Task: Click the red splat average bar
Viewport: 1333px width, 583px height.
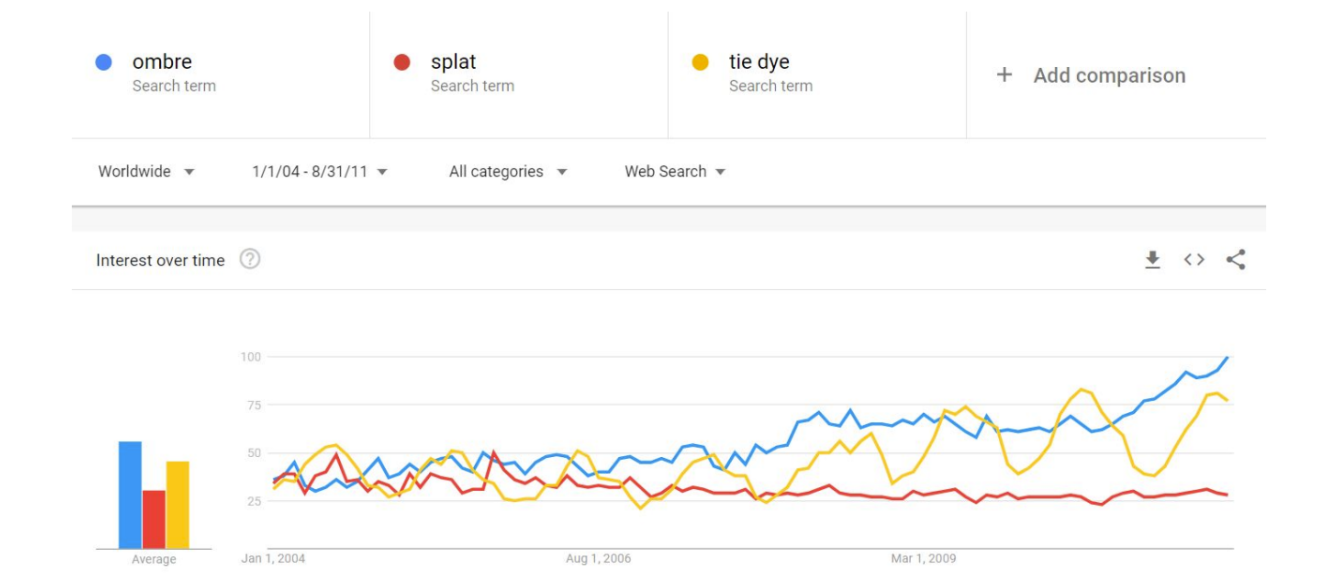Action: (154, 519)
